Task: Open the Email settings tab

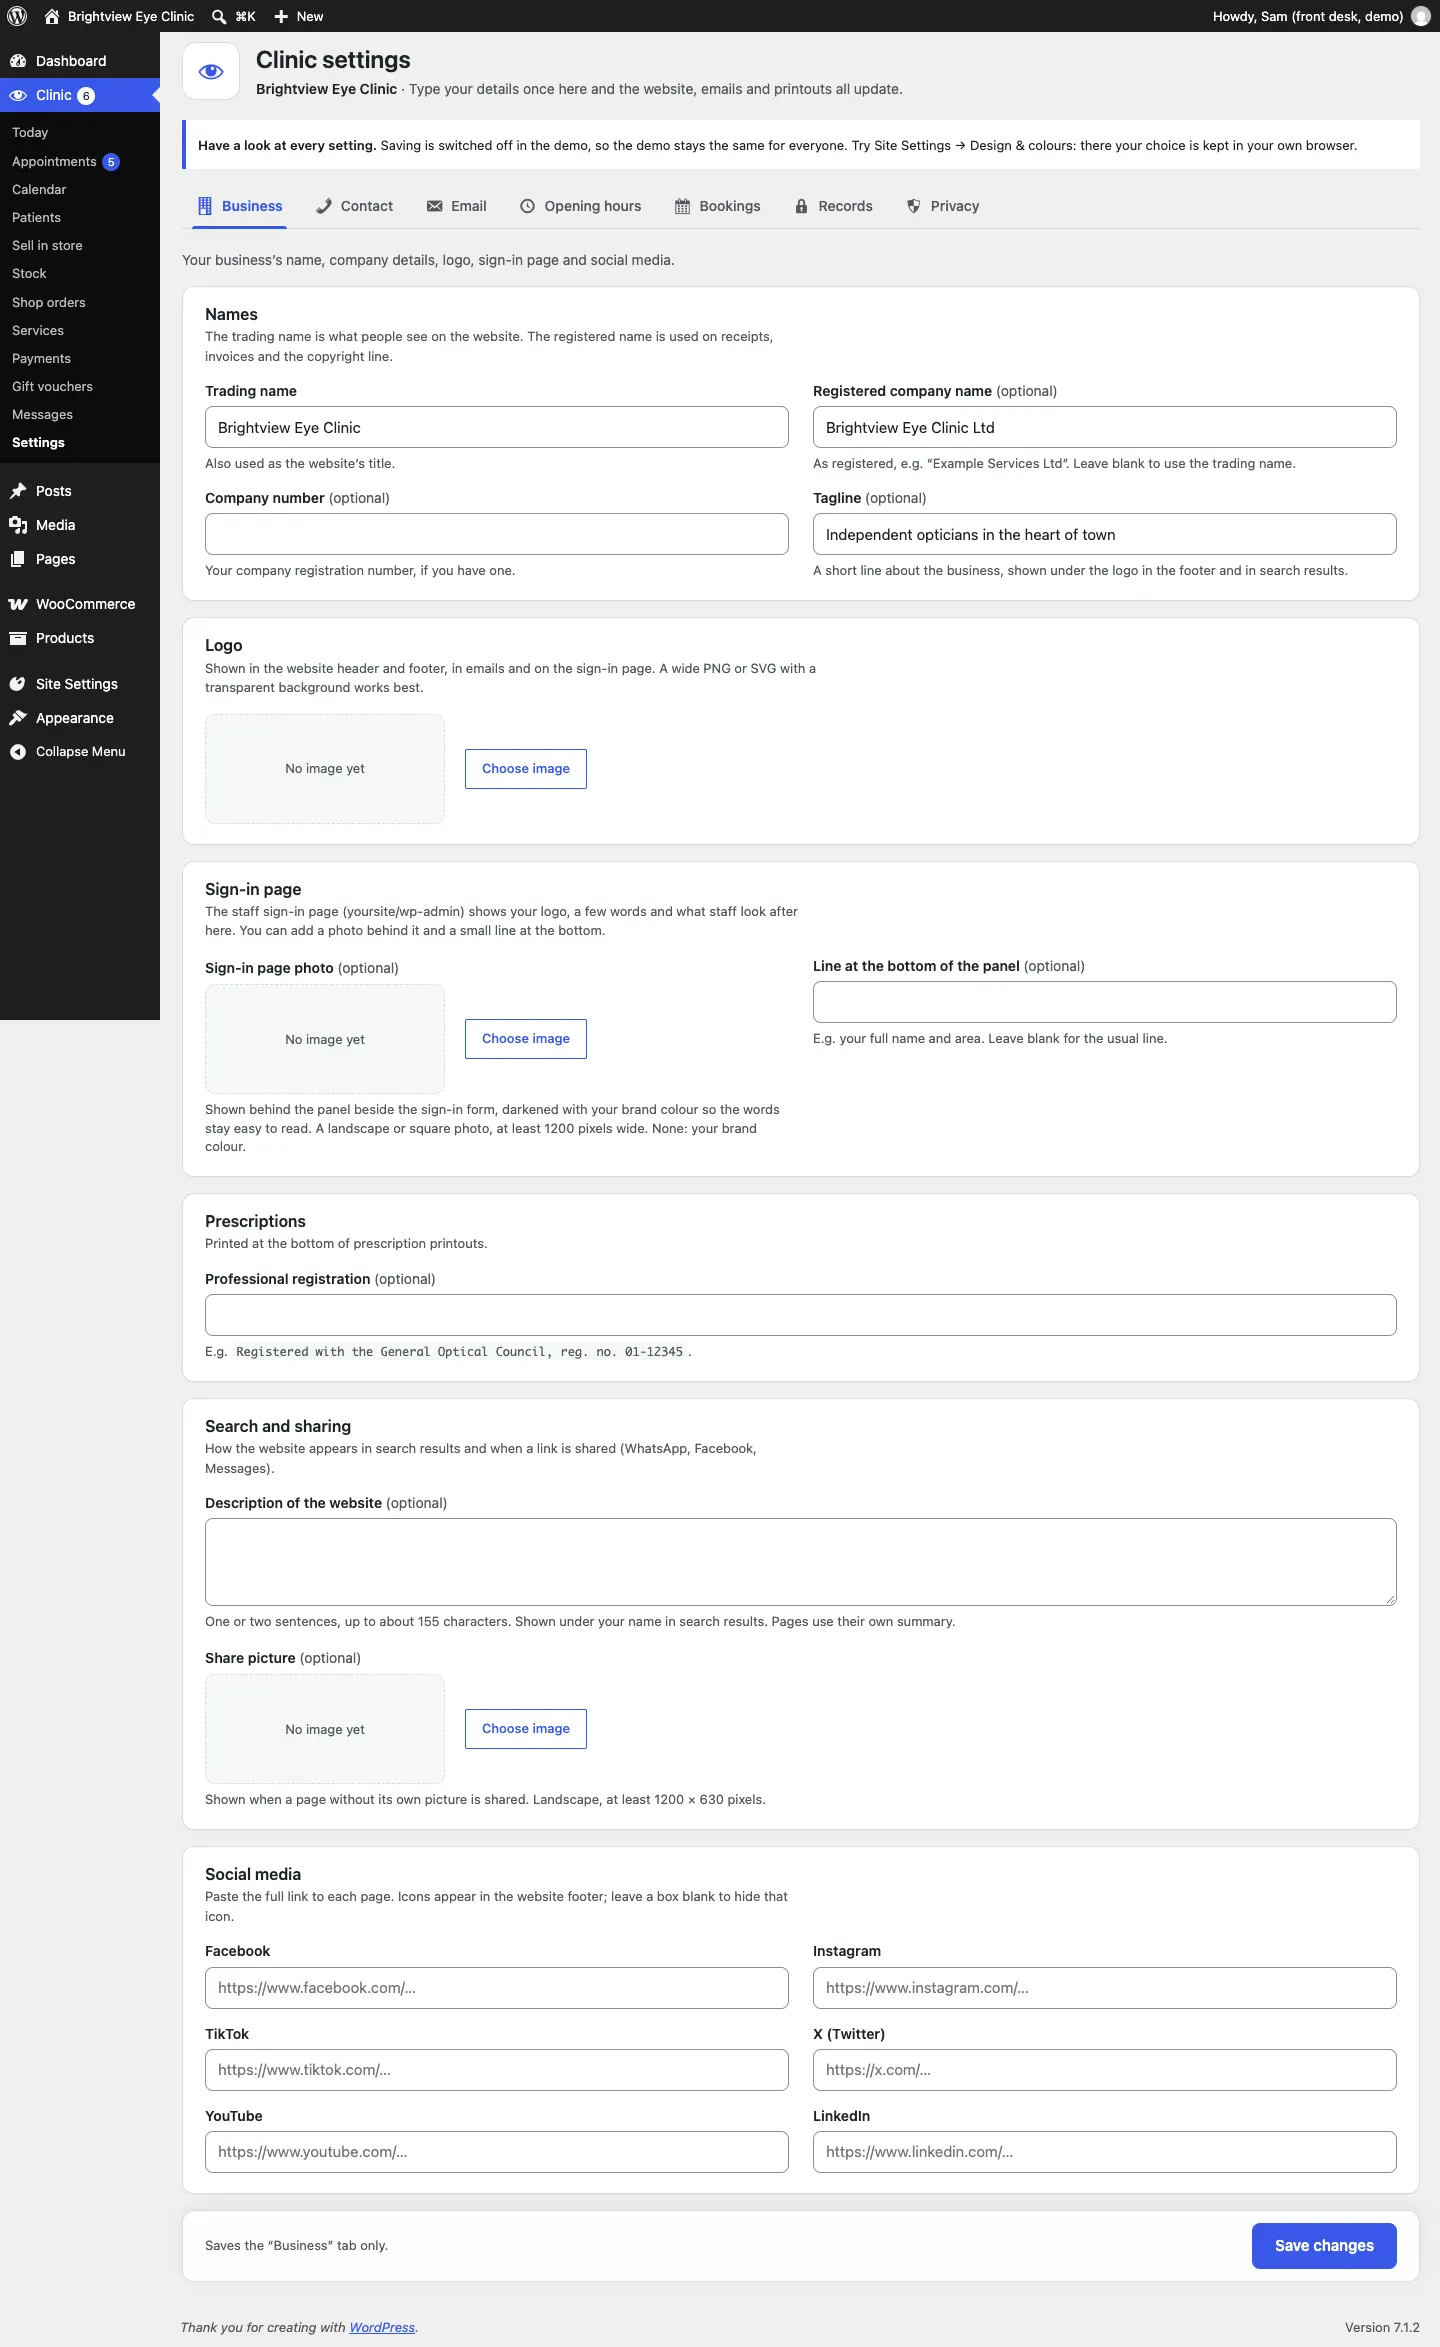Action: coord(457,206)
